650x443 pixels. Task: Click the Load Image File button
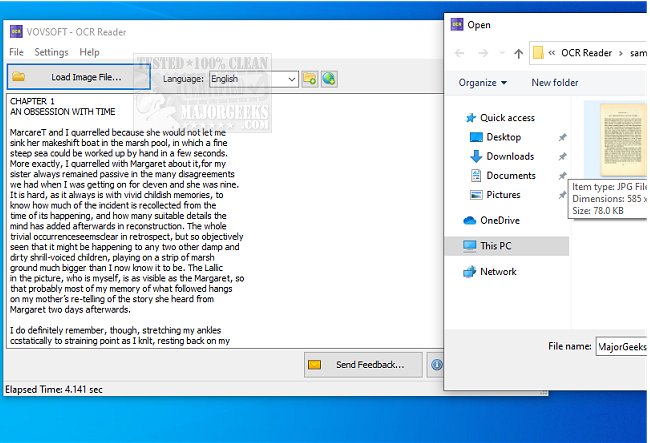[79, 77]
